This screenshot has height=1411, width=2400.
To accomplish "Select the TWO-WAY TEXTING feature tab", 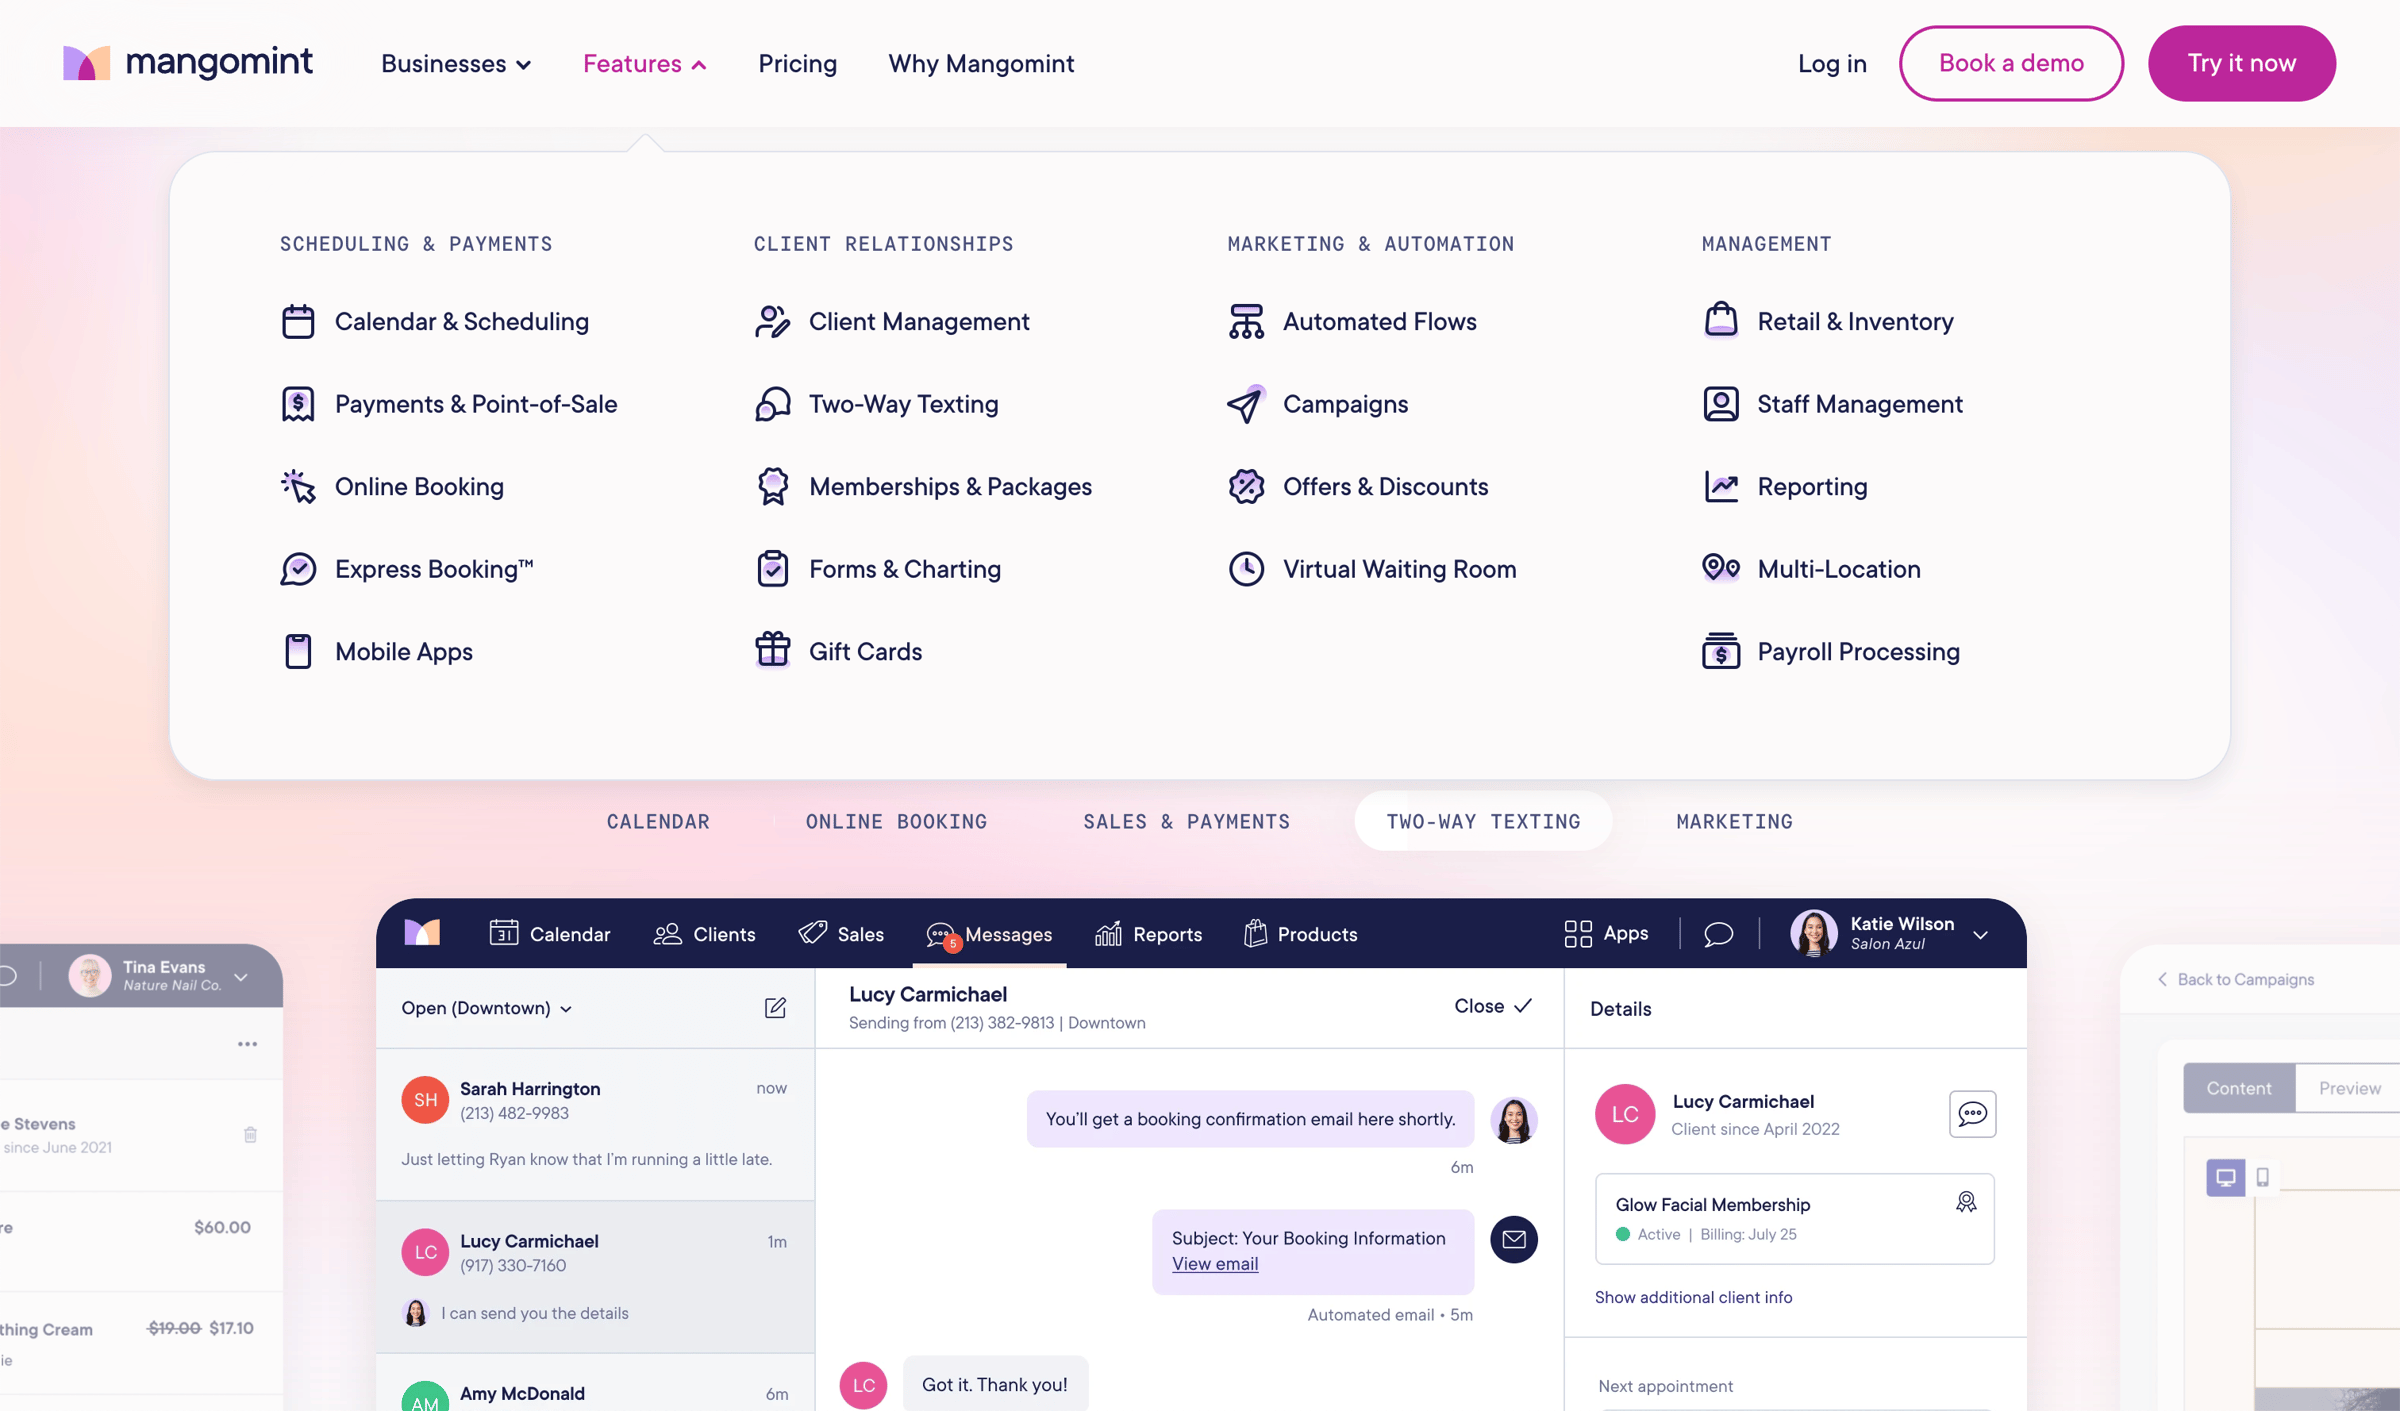I will coord(1483,821).
